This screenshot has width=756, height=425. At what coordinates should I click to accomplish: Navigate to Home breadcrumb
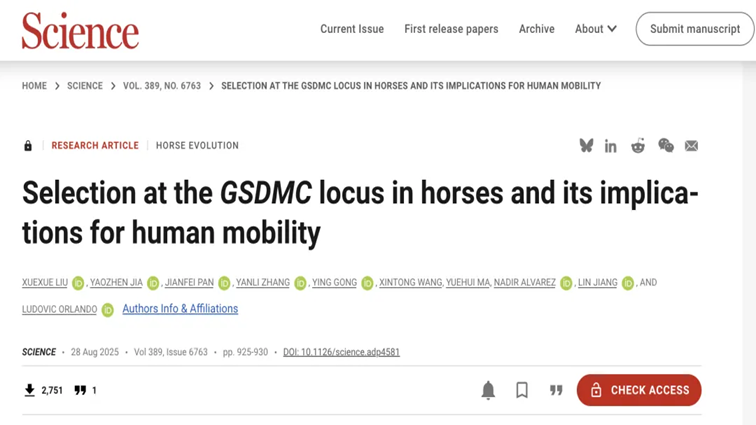click(x=34, y=86)
